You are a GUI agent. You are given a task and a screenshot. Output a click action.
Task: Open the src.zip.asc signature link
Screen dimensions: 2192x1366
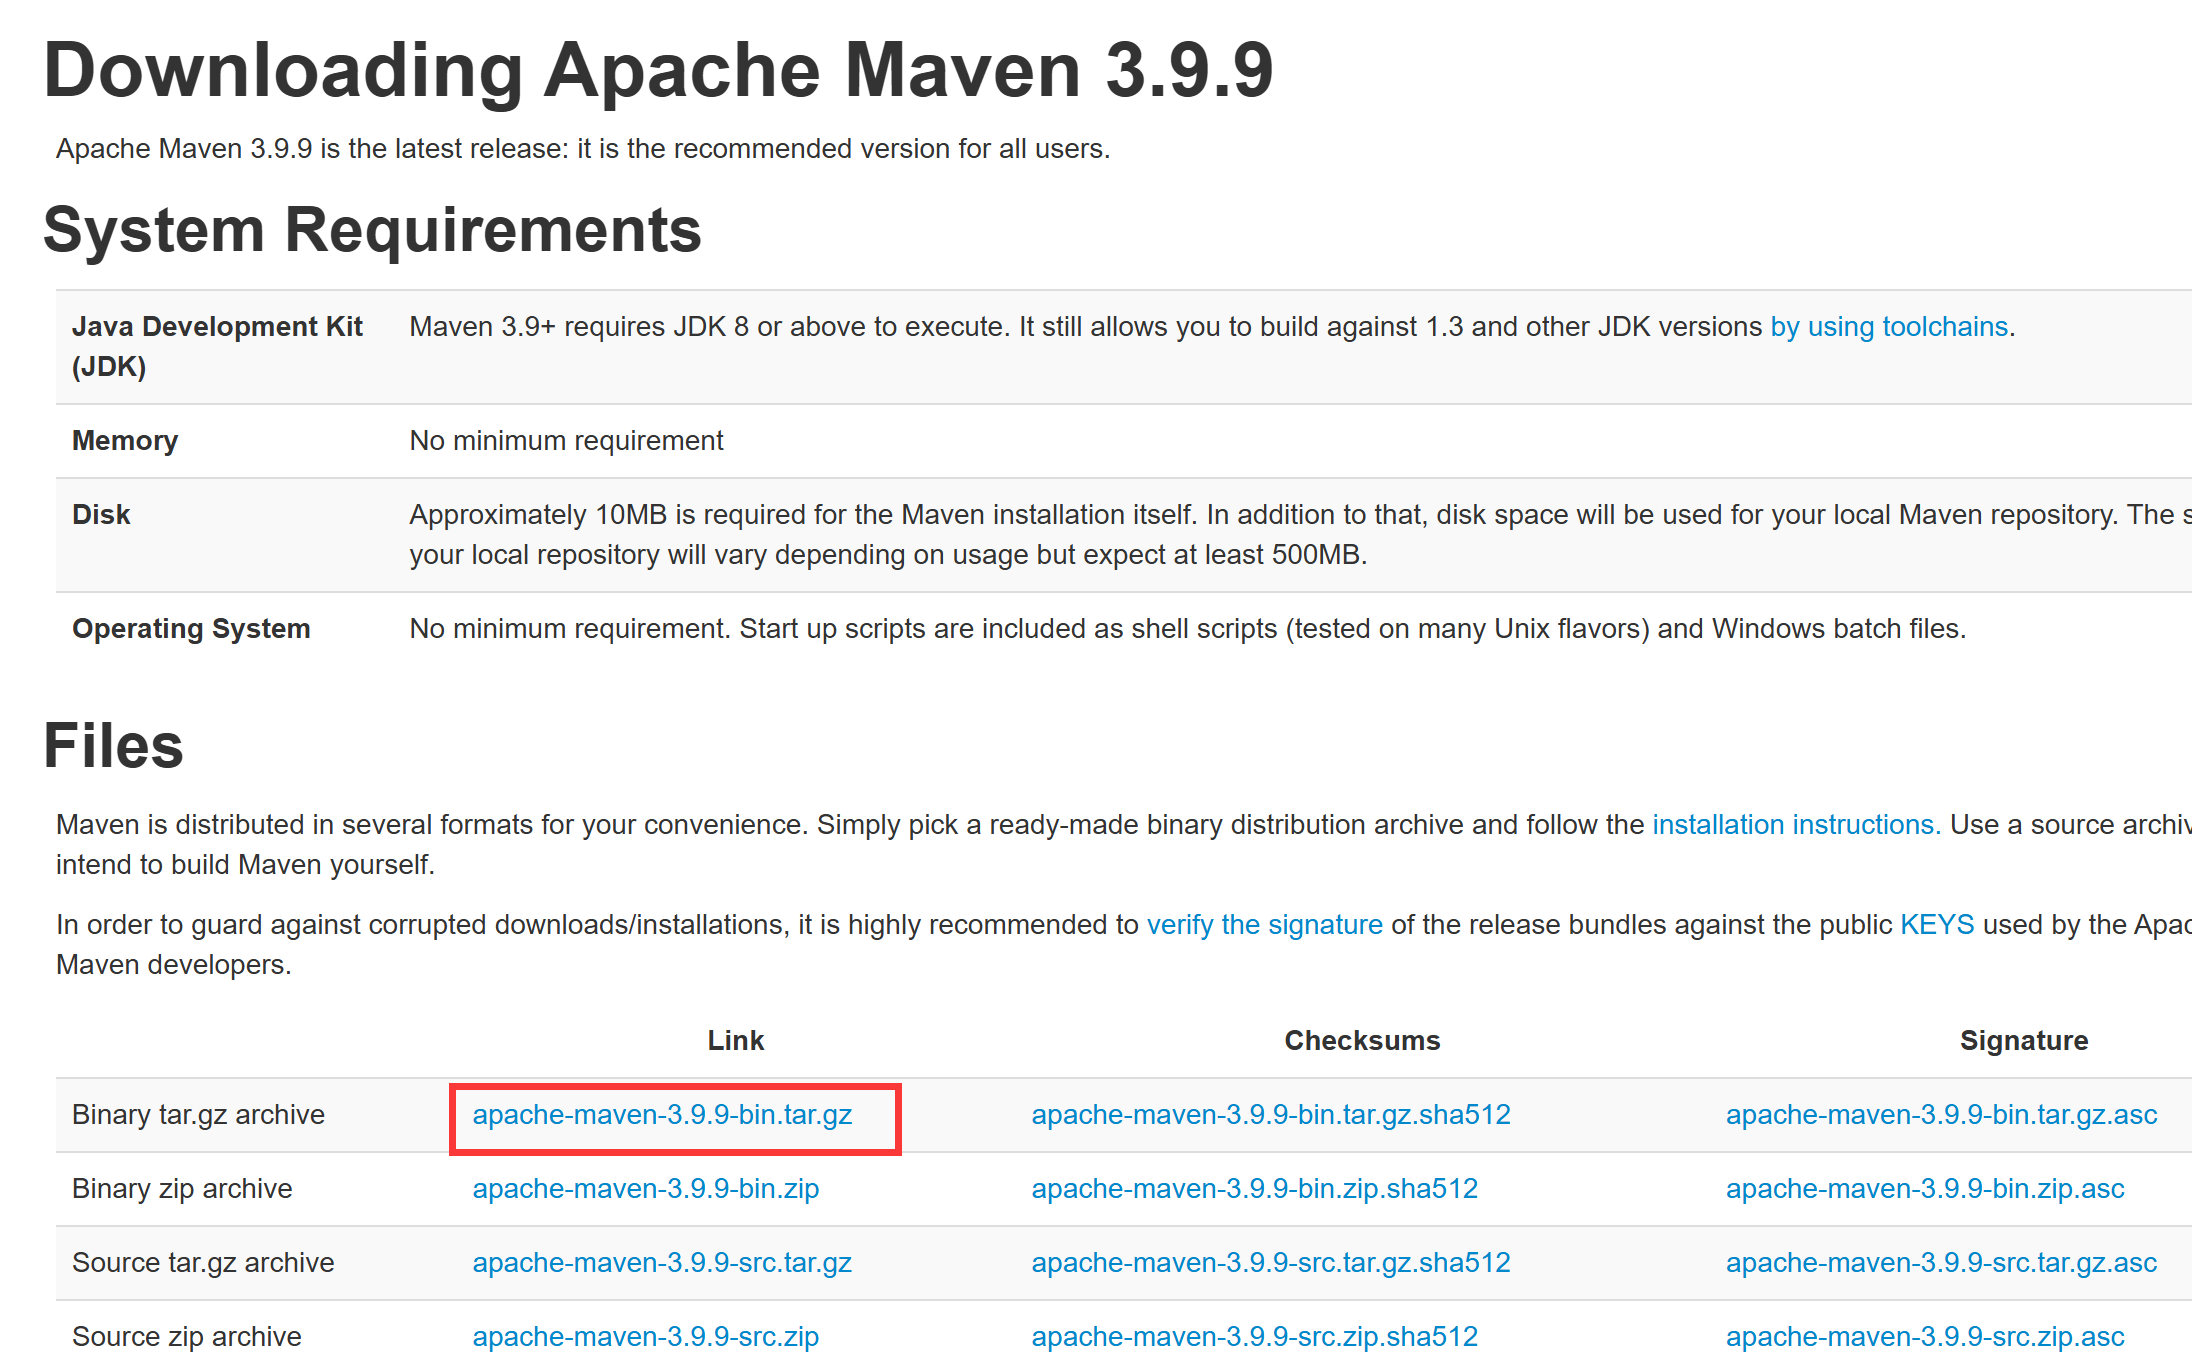[1924, 1337]
